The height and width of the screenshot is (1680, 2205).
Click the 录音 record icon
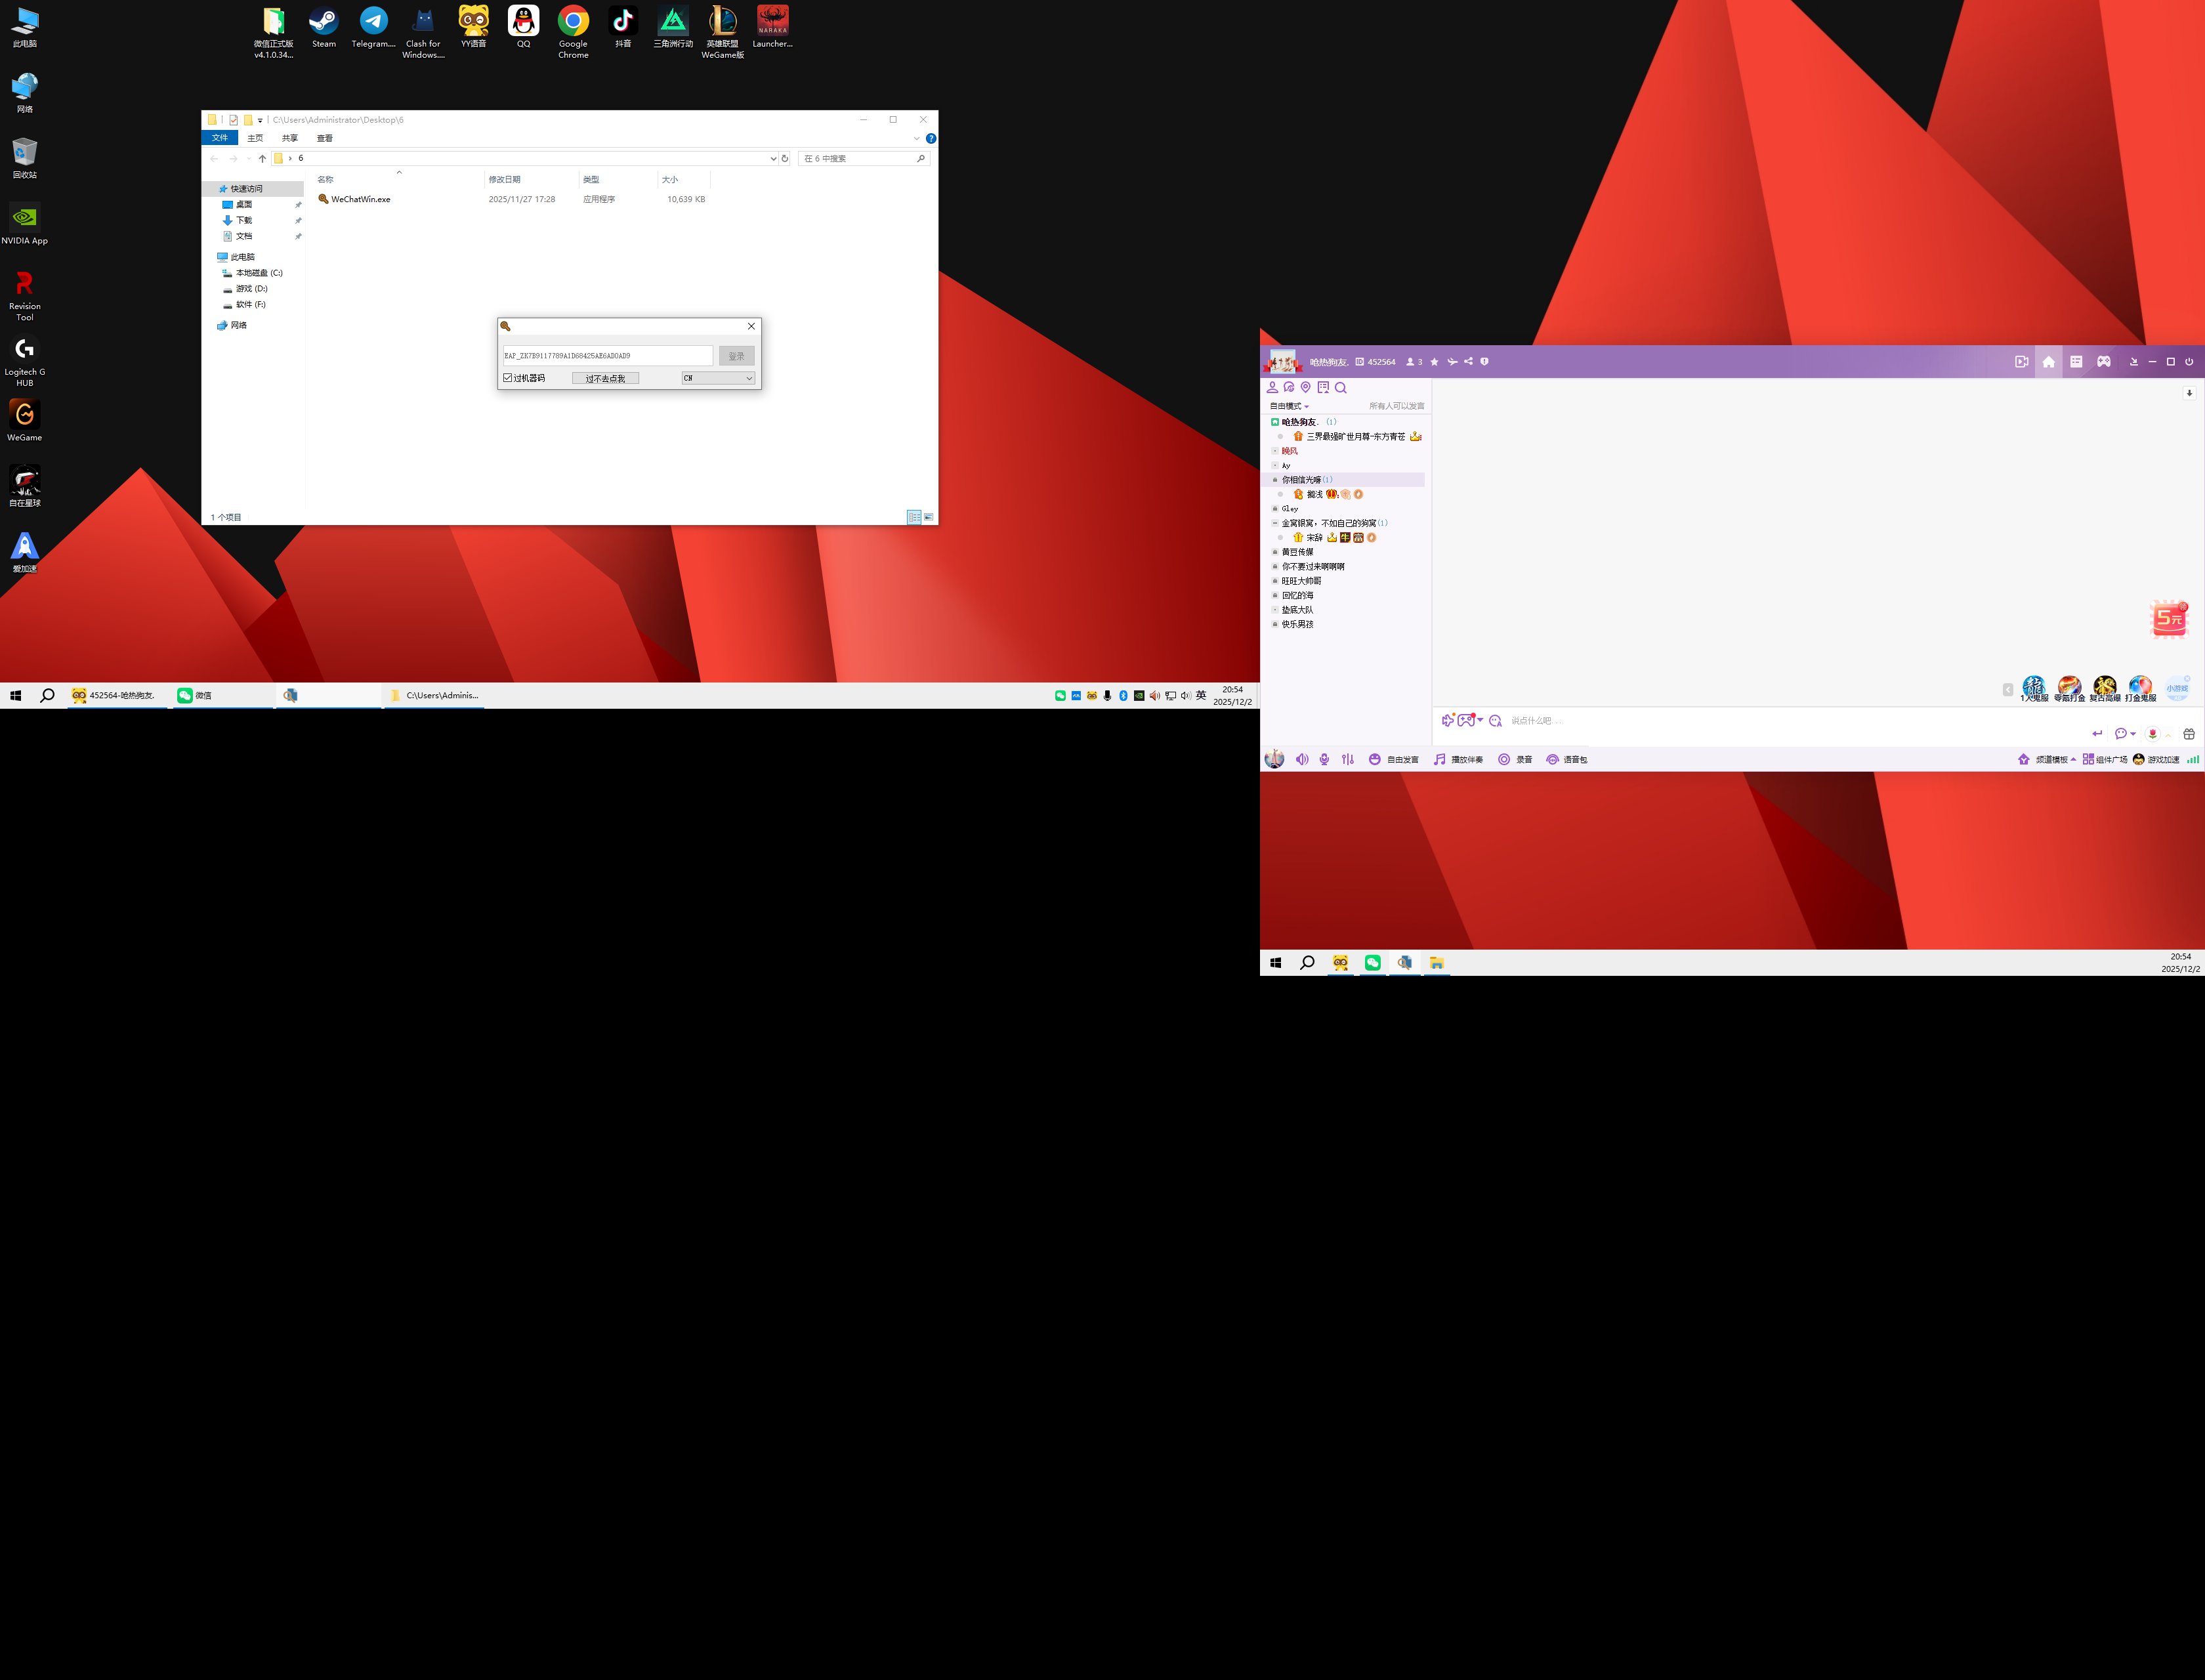pos(1504,759)
